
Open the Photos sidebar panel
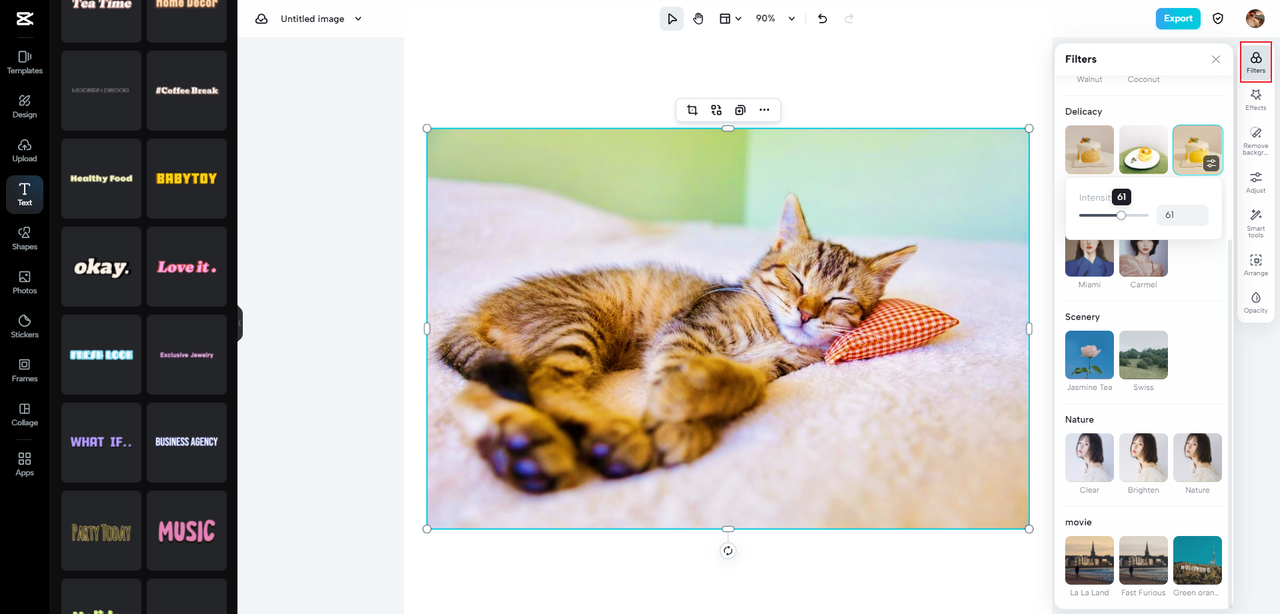(24, 282)
